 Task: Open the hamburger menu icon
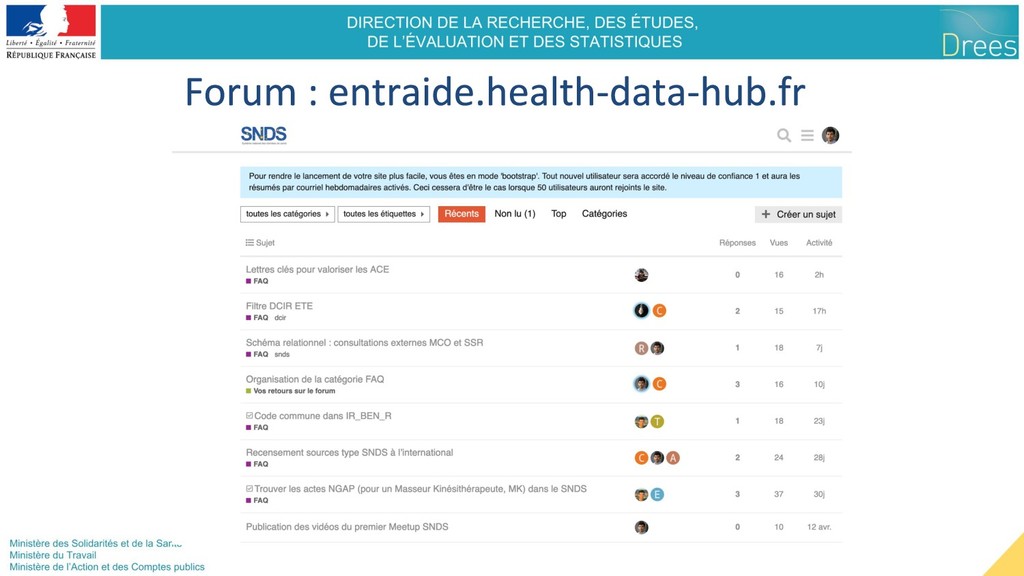[x=808, y=135]
